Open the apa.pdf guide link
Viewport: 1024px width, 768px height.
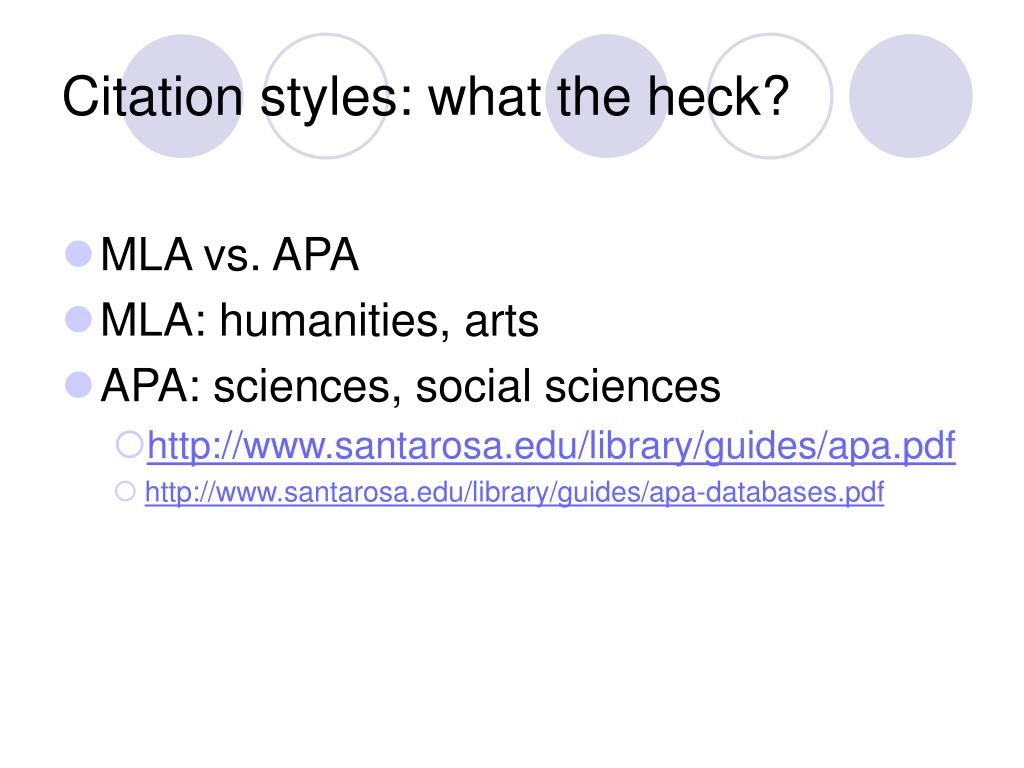(x=551, y=447)
